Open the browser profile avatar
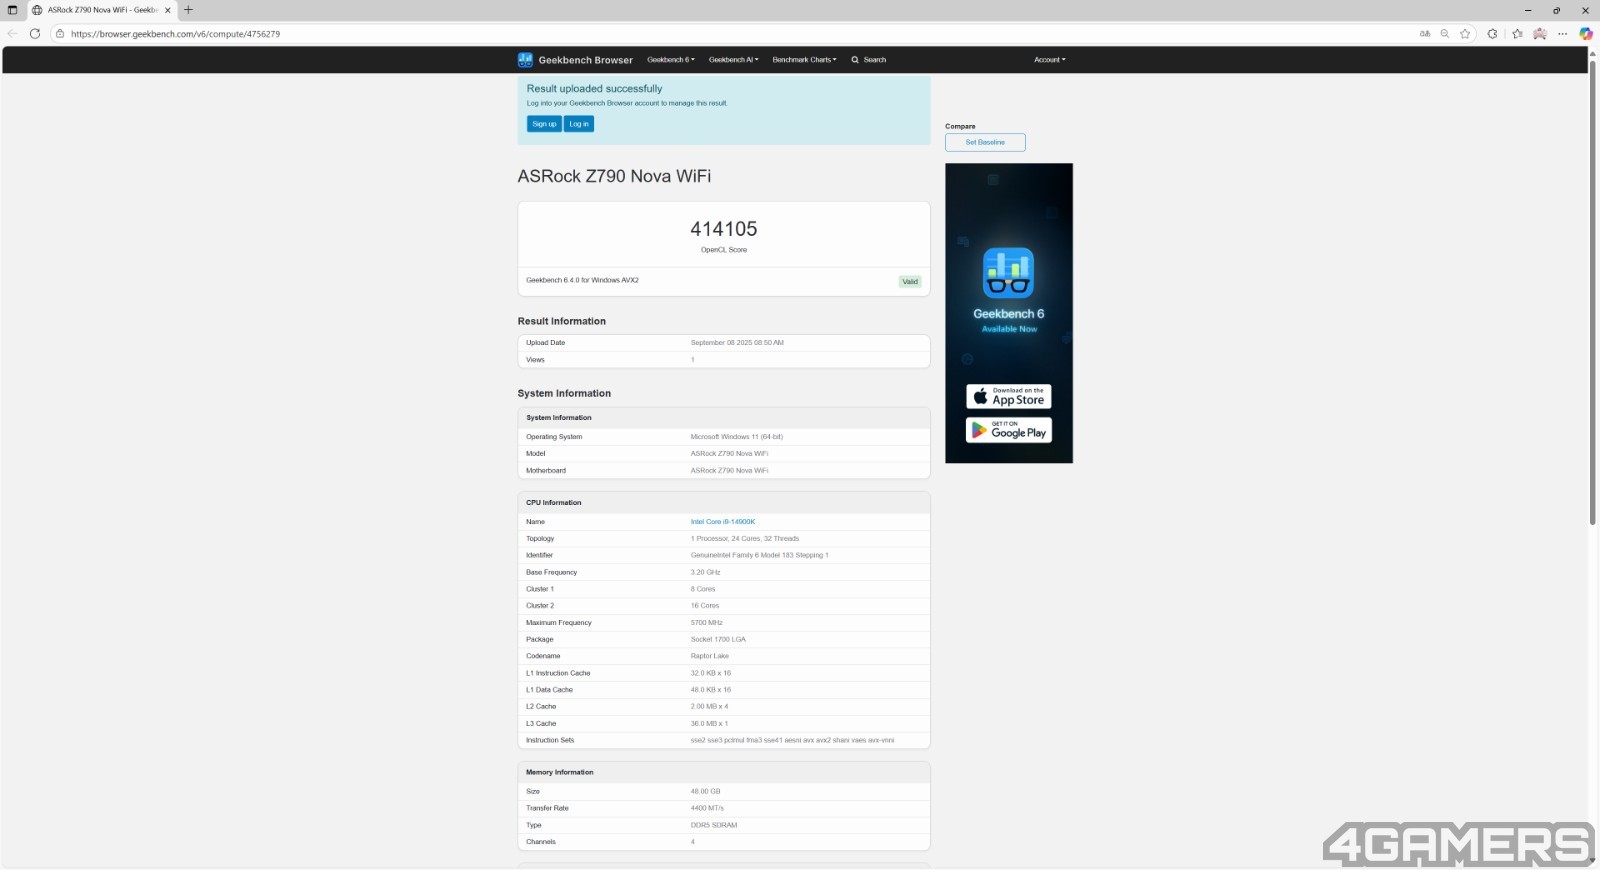The image size is (1600, 870). click(x=1540, y=34)
